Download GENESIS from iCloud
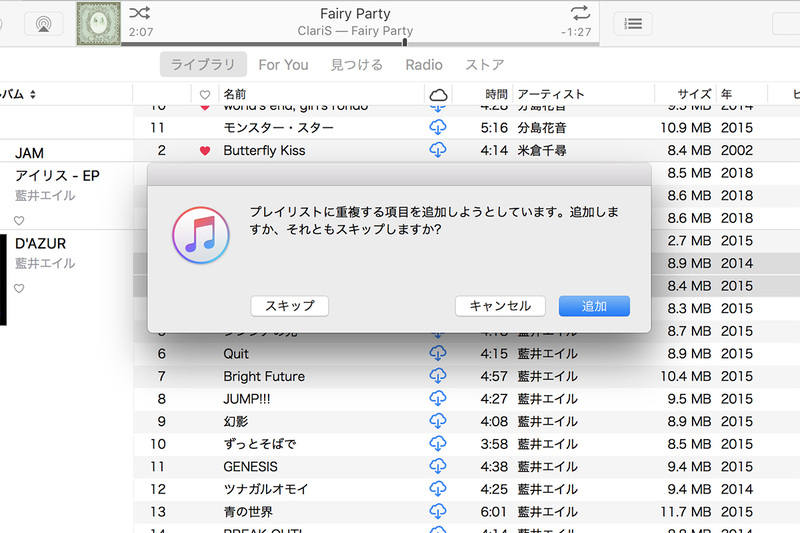The image size is (800, 533). [438, 466]
